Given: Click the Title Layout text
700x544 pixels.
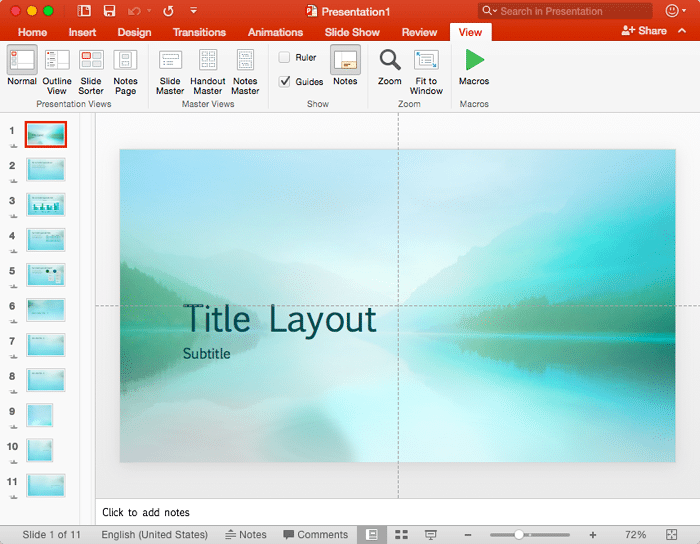Looking at the screenshot, I should [x=280, y=319].
